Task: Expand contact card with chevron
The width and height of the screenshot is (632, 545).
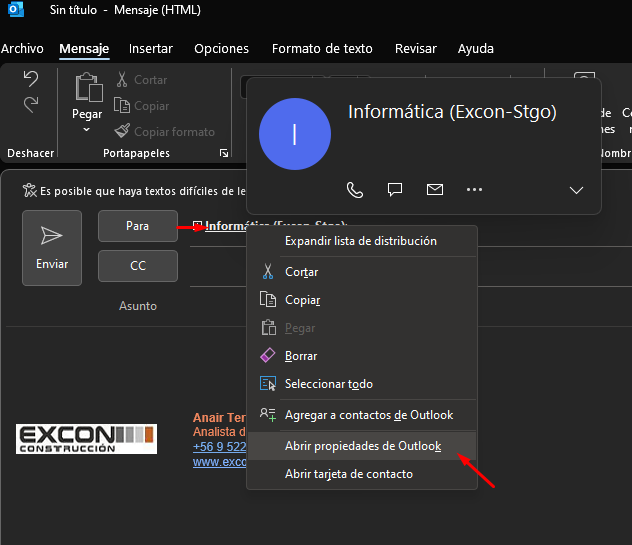Action: pyautogui.click(x=576, y=190)
